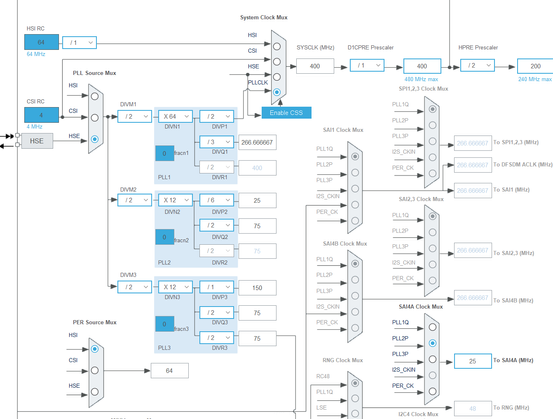The height and width of the screenshot is (419, 553).
Task: Click the To SAI4A 25 MHz field
Action: (473, 361)
